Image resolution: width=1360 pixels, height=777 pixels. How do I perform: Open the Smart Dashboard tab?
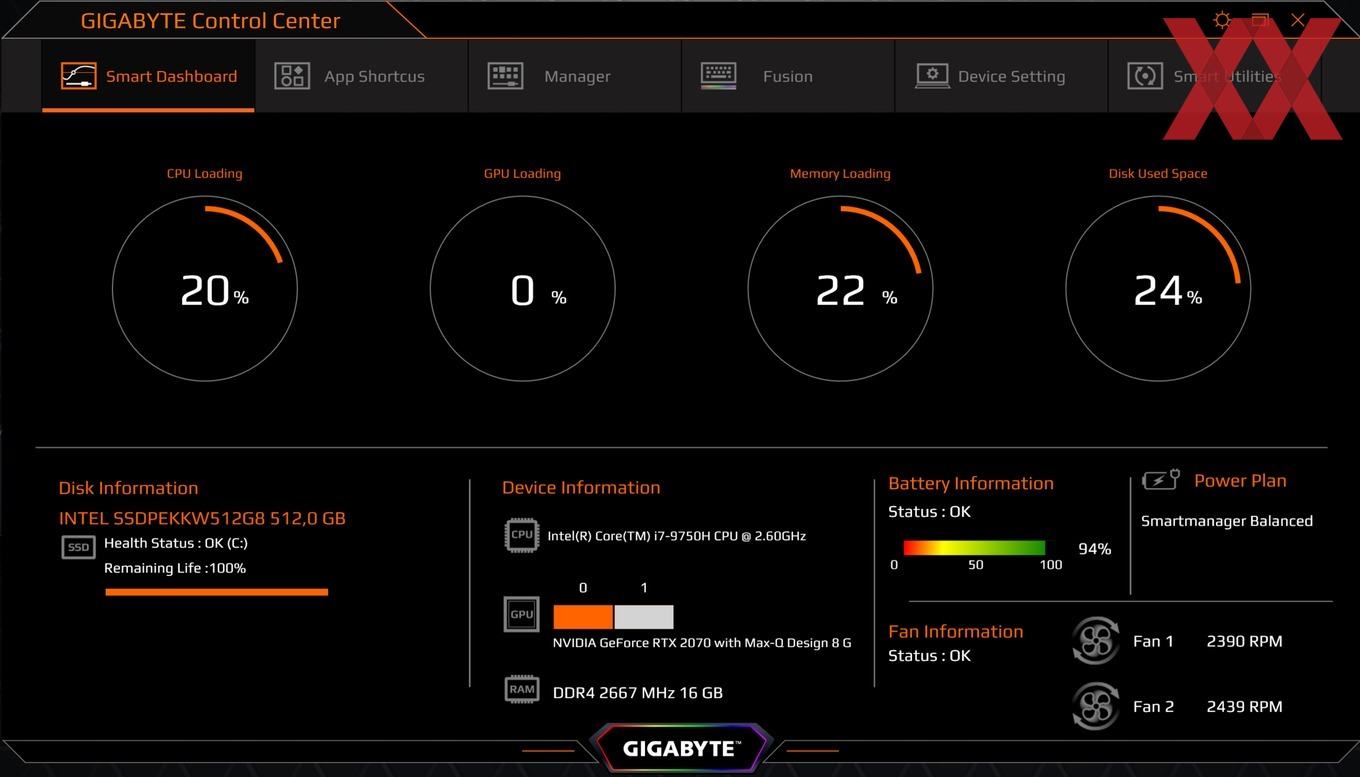148,76
